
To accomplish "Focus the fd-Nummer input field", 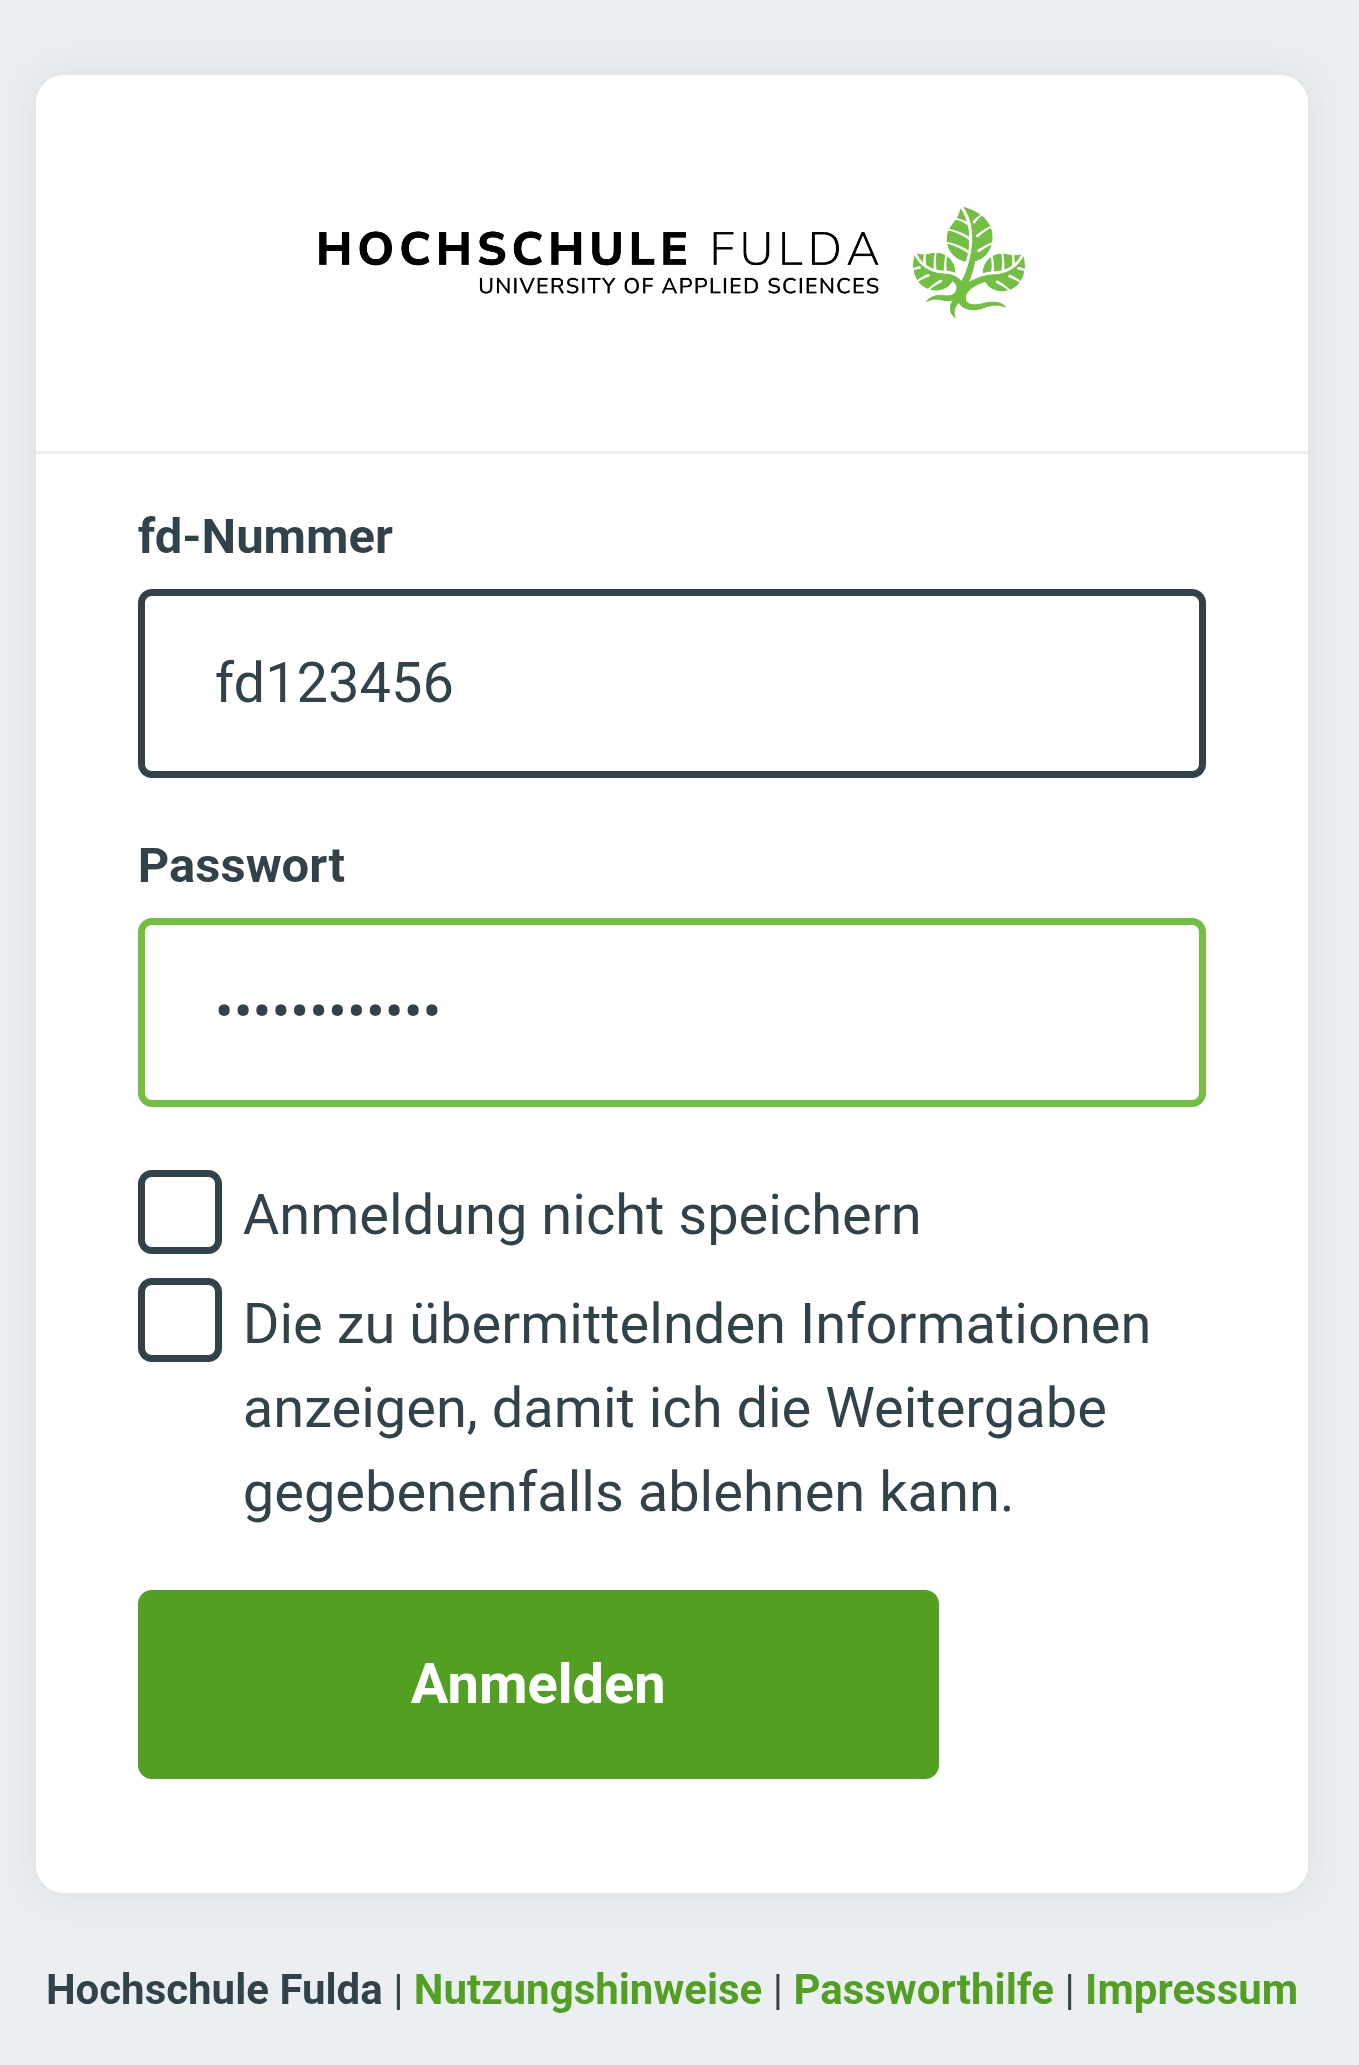I will pyautogui.click(x=671, y=684).
